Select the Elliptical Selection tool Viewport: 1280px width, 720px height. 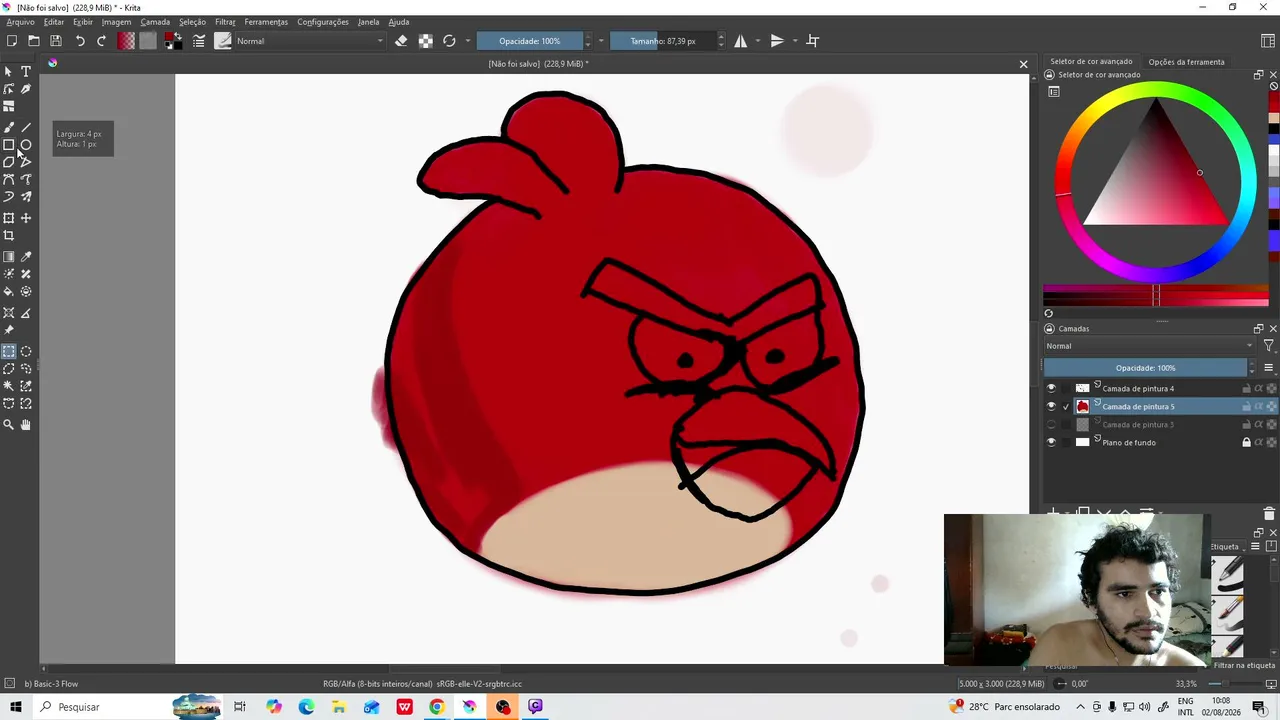coord(26,351)
